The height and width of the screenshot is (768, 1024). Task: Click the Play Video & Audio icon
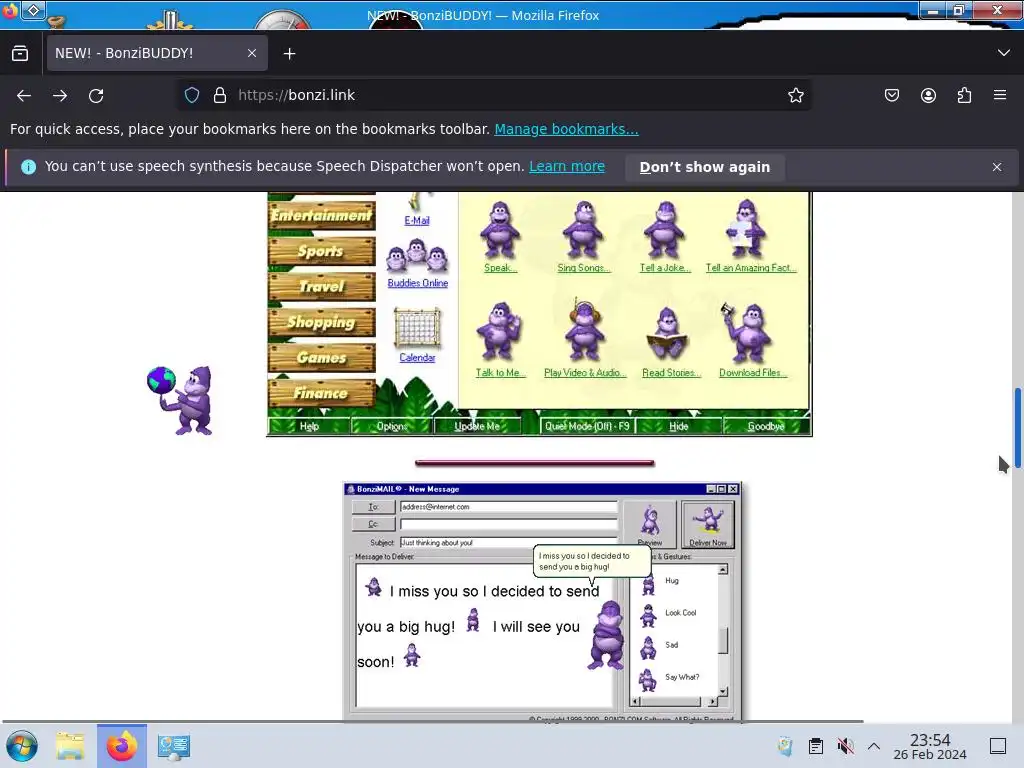pos(584,330)
